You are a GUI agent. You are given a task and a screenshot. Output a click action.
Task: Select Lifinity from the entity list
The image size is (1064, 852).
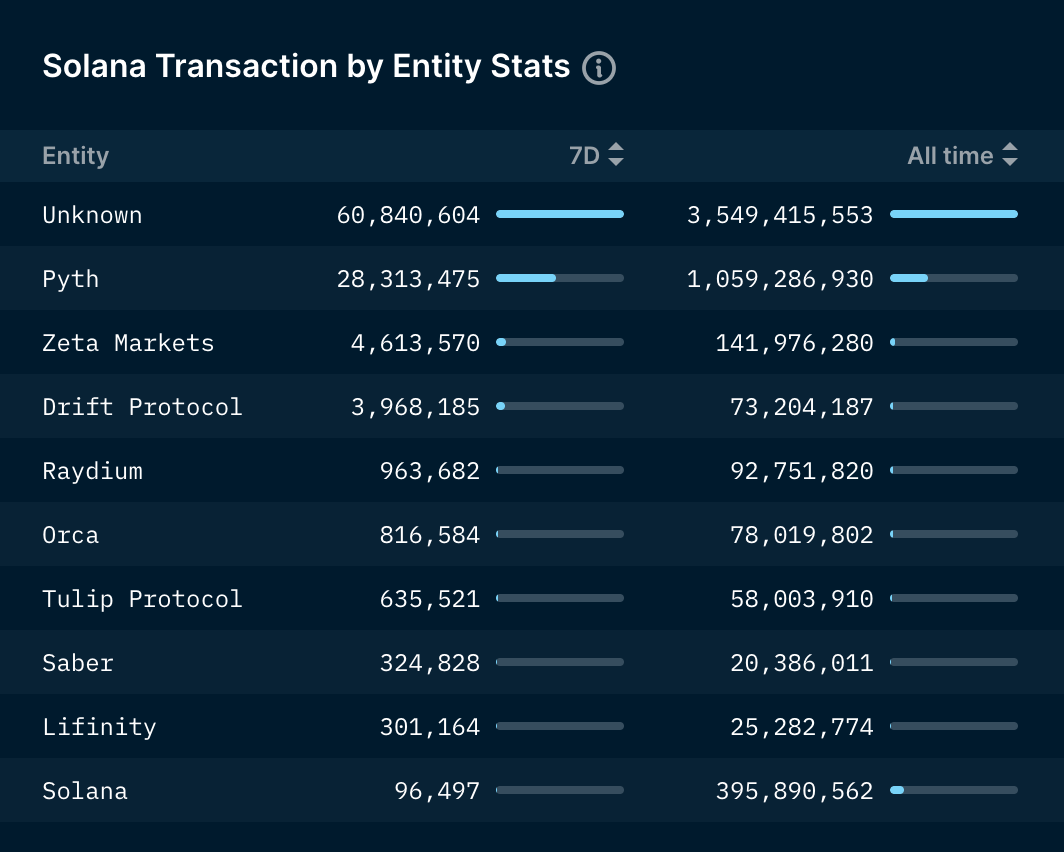coord(100,727)
